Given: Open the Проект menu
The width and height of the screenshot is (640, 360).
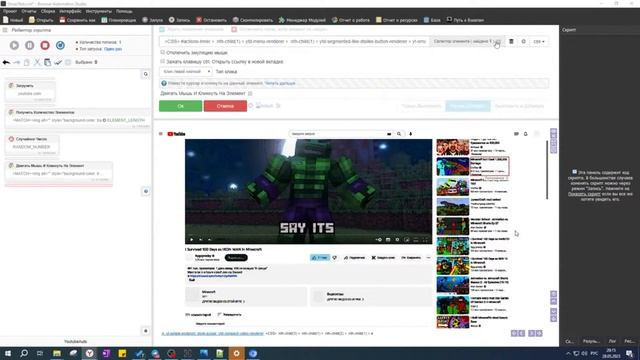Looking at the screenshot, I should click(x=10, y=11).
